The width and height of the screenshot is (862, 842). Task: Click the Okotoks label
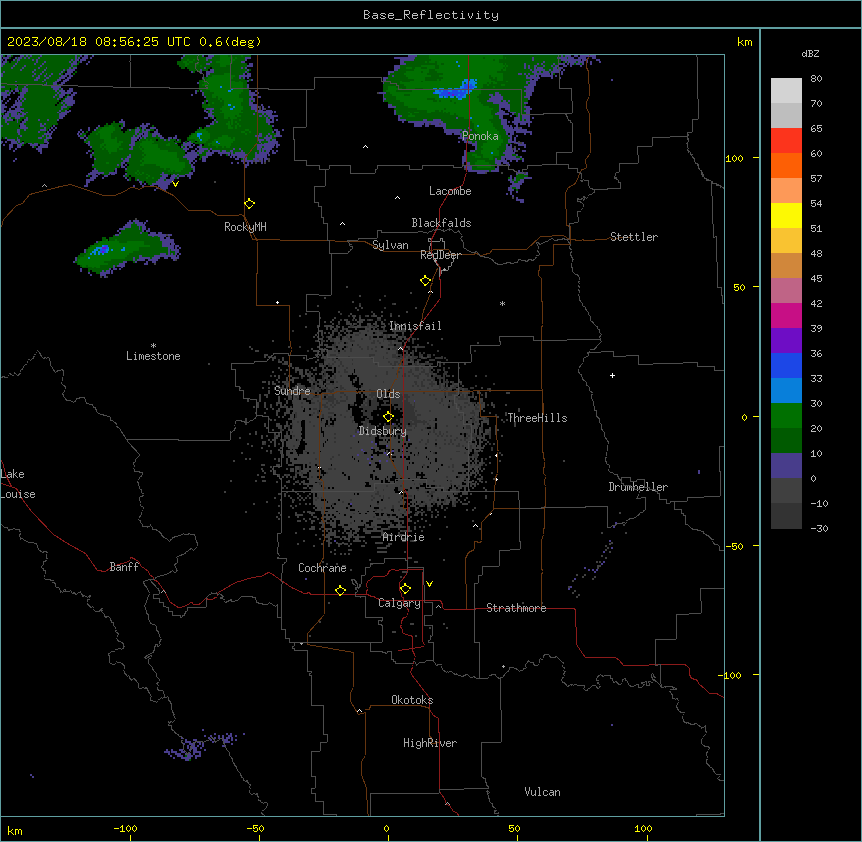click(x=412, y=700)
